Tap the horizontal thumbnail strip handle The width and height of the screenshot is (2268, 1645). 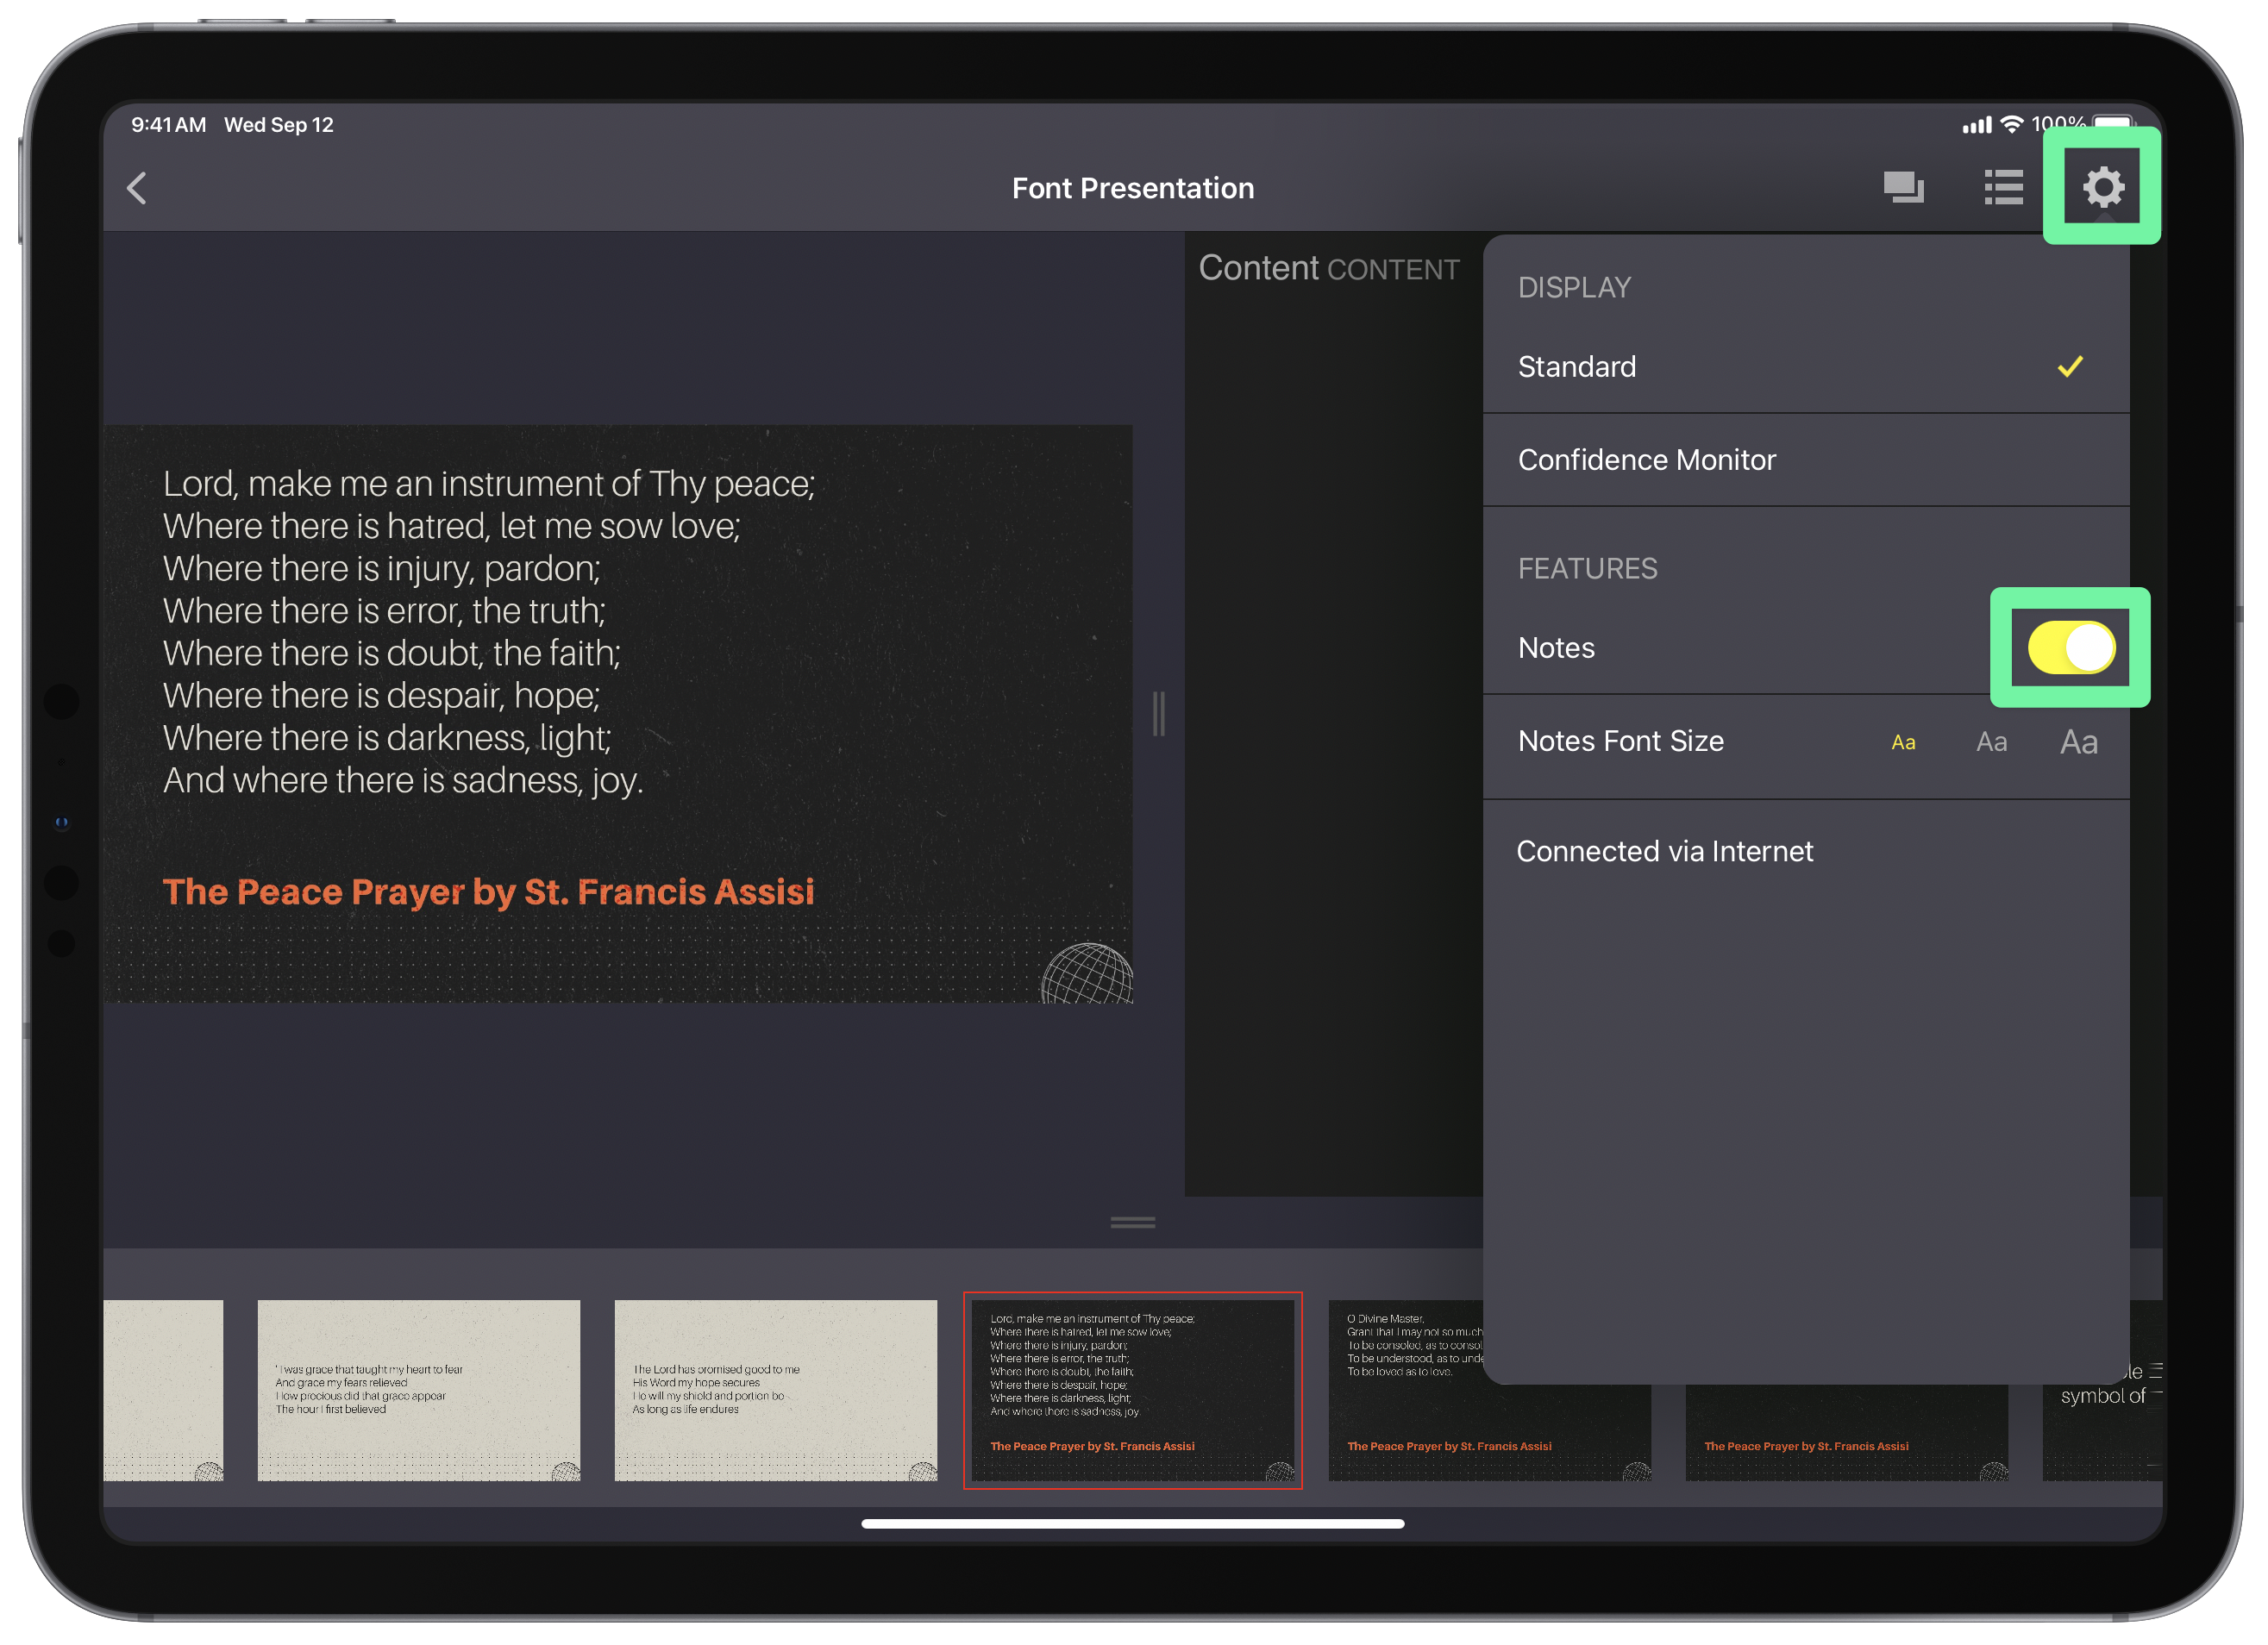pos(1132,1222)
